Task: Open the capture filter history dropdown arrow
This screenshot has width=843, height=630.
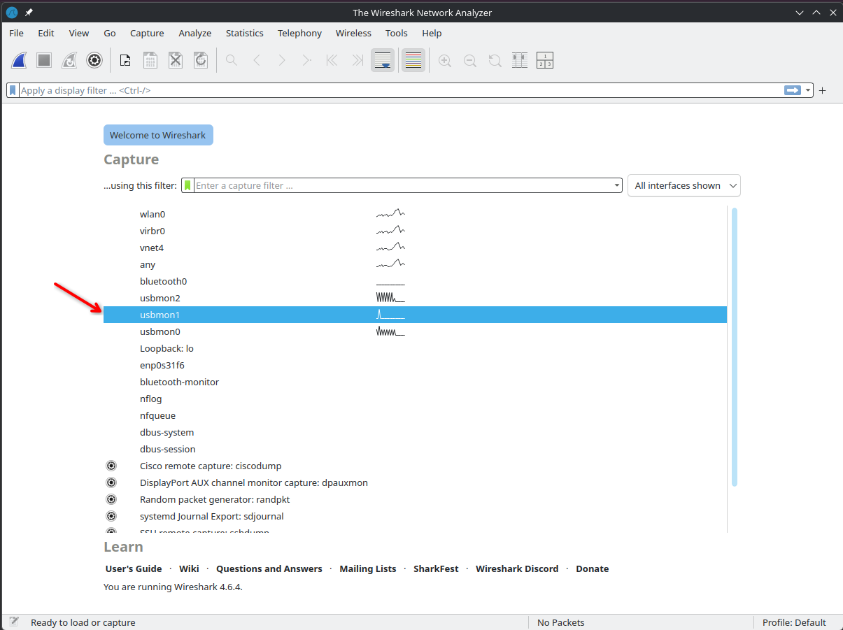Action: 617,186
